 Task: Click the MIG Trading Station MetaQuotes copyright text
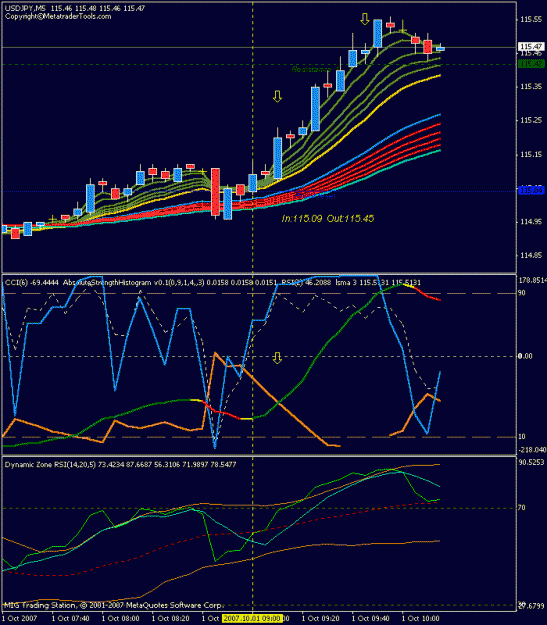[114, 605]
